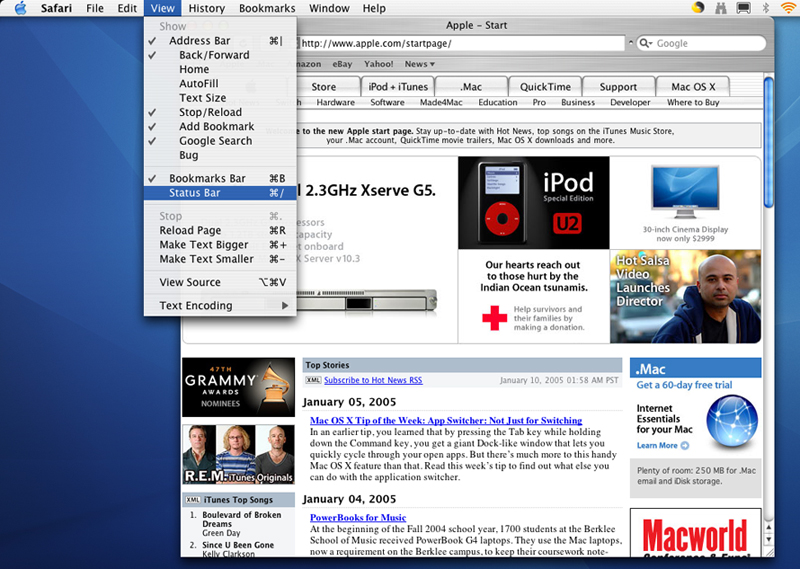Open the Help menu

374,8
